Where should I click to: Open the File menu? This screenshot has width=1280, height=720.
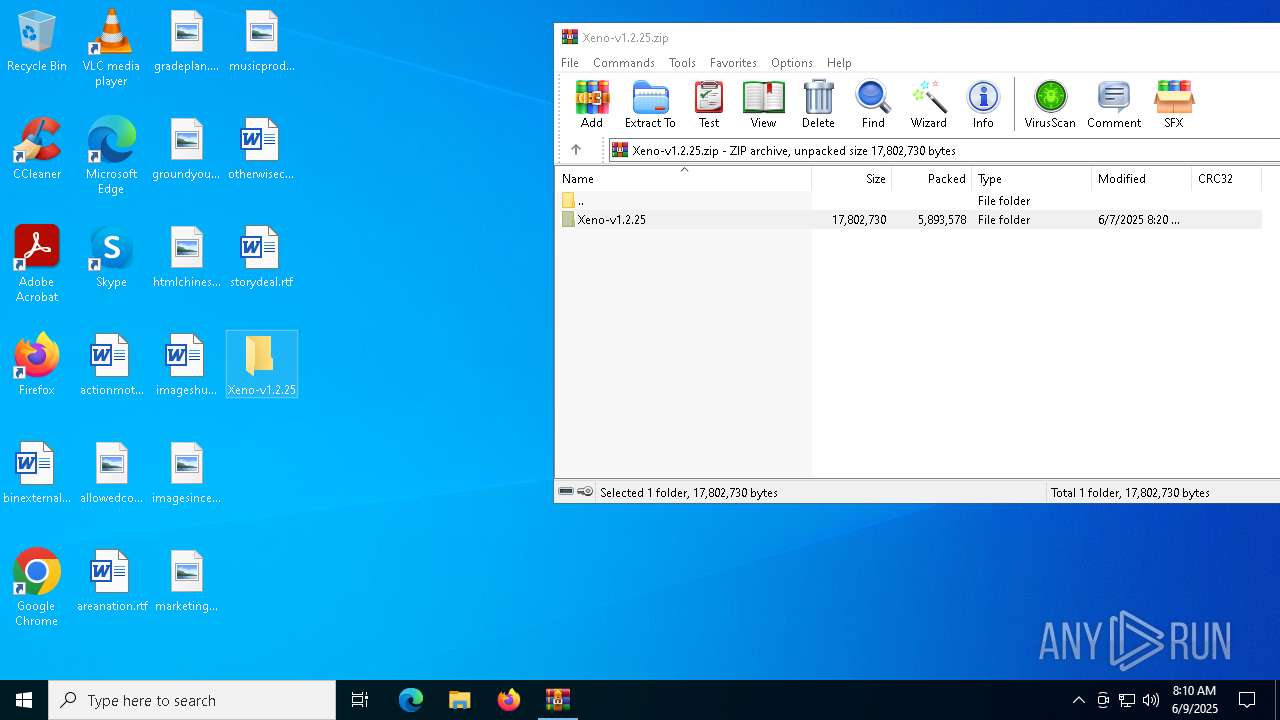click(570, 62)
